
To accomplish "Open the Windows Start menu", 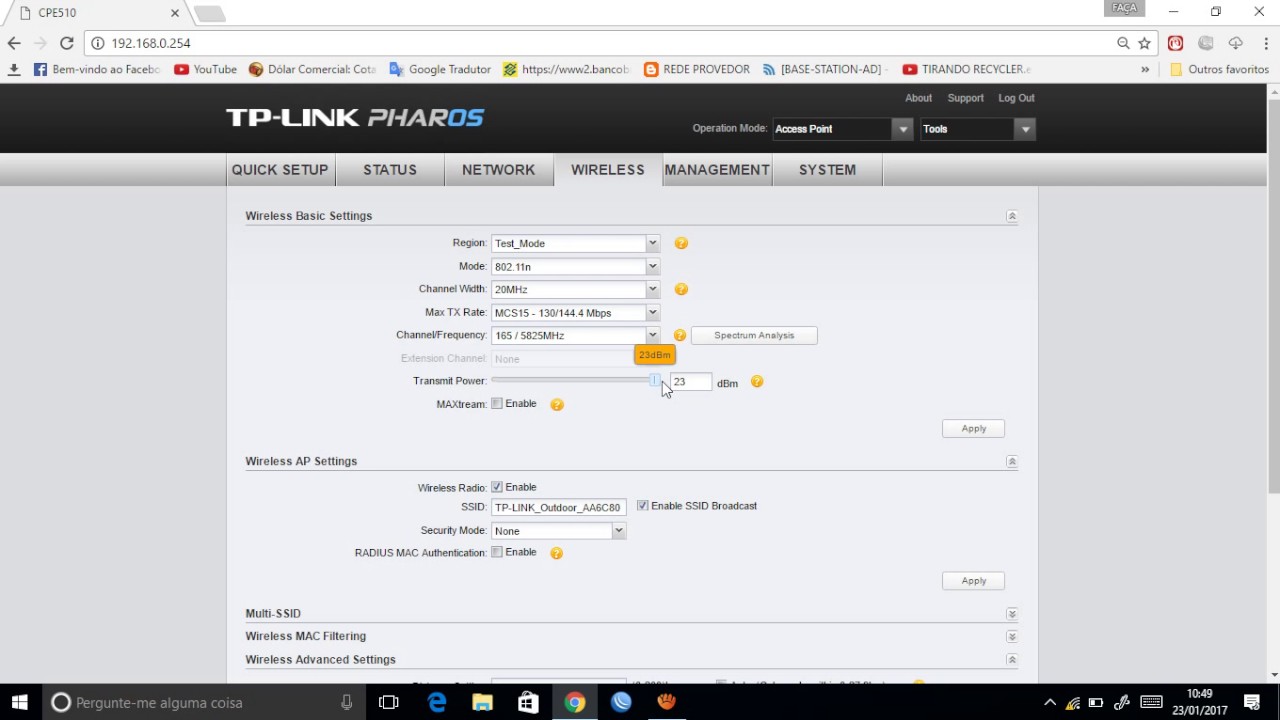I will [20, 702].
